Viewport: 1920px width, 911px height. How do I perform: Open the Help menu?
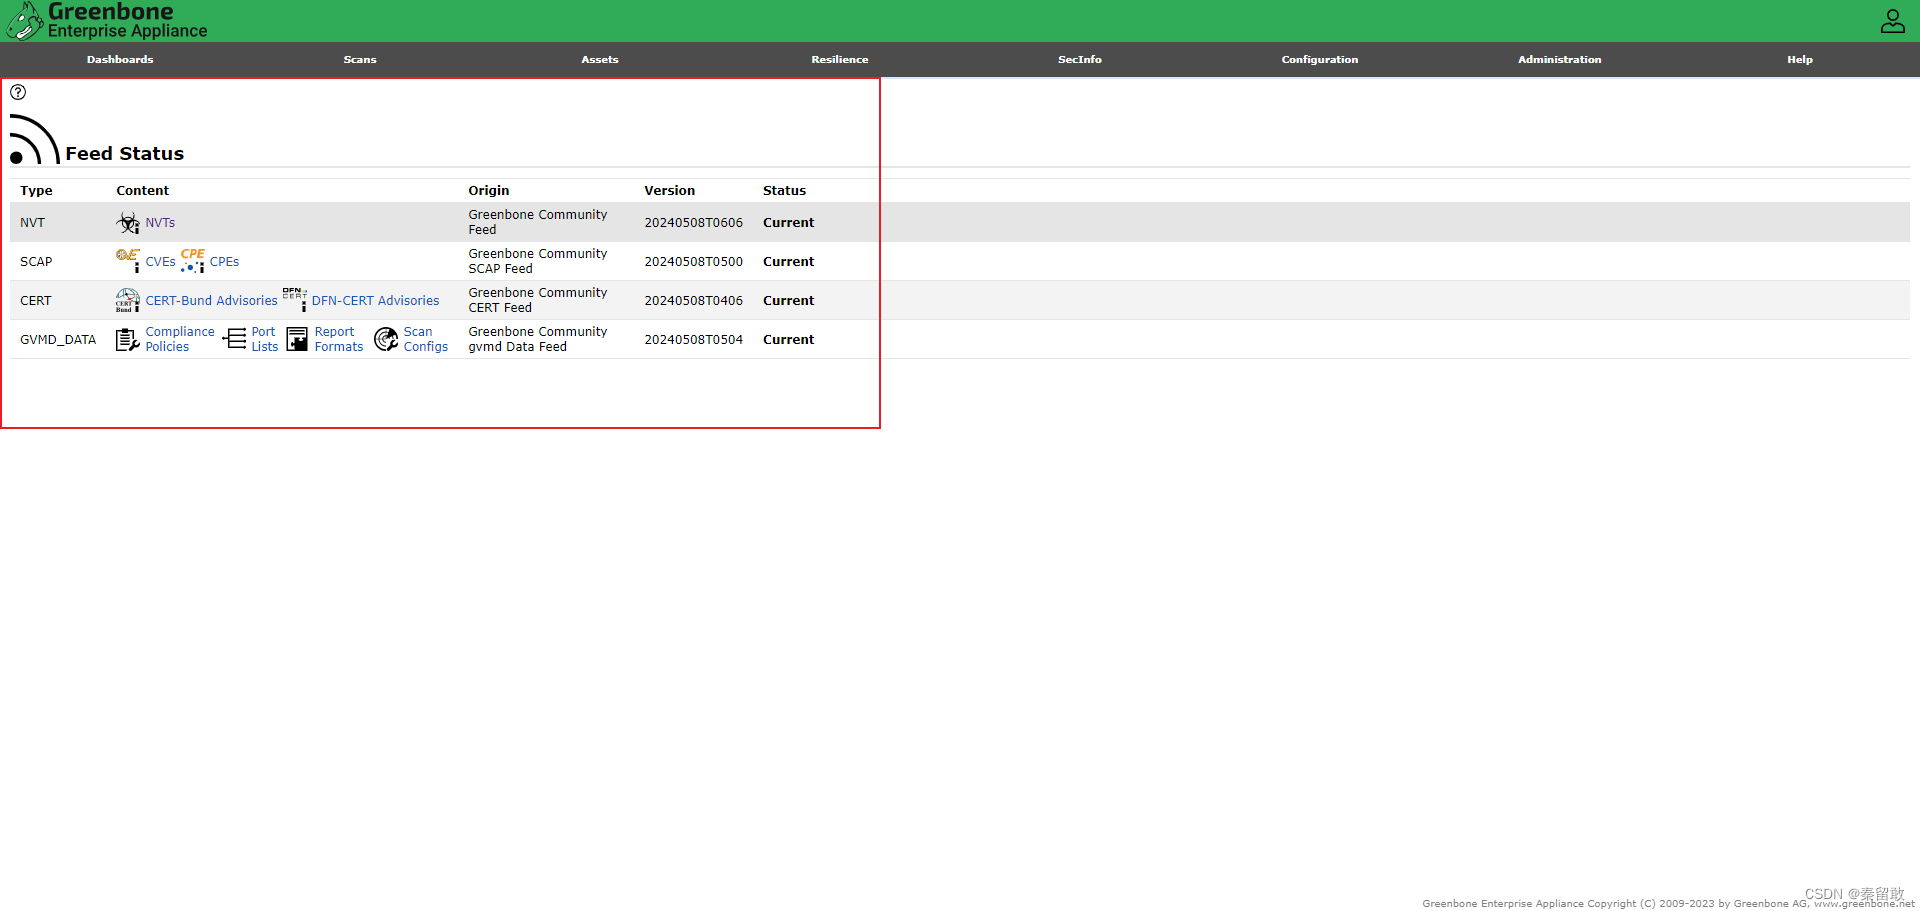(x=1800, y=60)
